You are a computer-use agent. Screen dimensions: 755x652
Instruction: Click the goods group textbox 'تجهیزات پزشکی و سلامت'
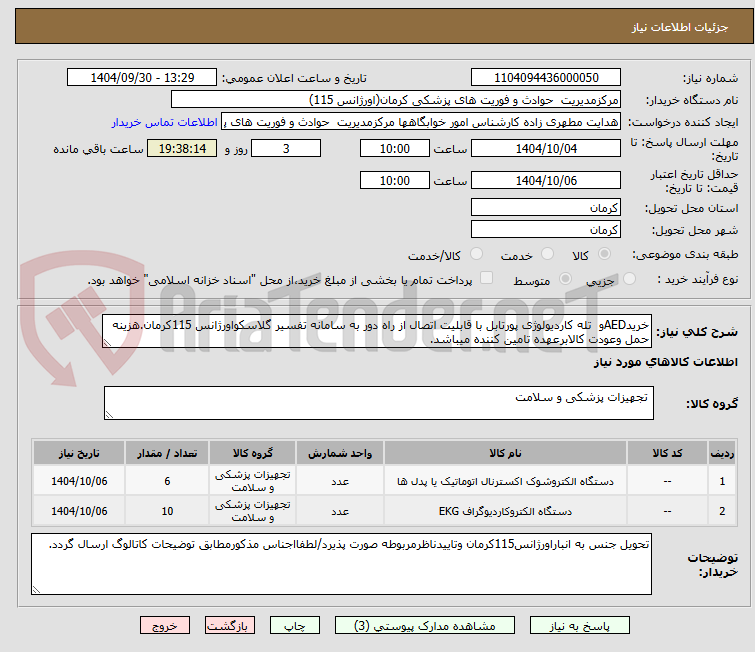379,403
